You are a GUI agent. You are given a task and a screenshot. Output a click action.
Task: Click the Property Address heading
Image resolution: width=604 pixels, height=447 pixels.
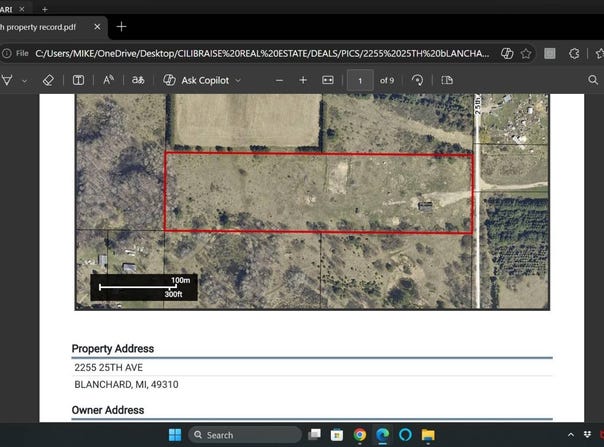point(113,348)
